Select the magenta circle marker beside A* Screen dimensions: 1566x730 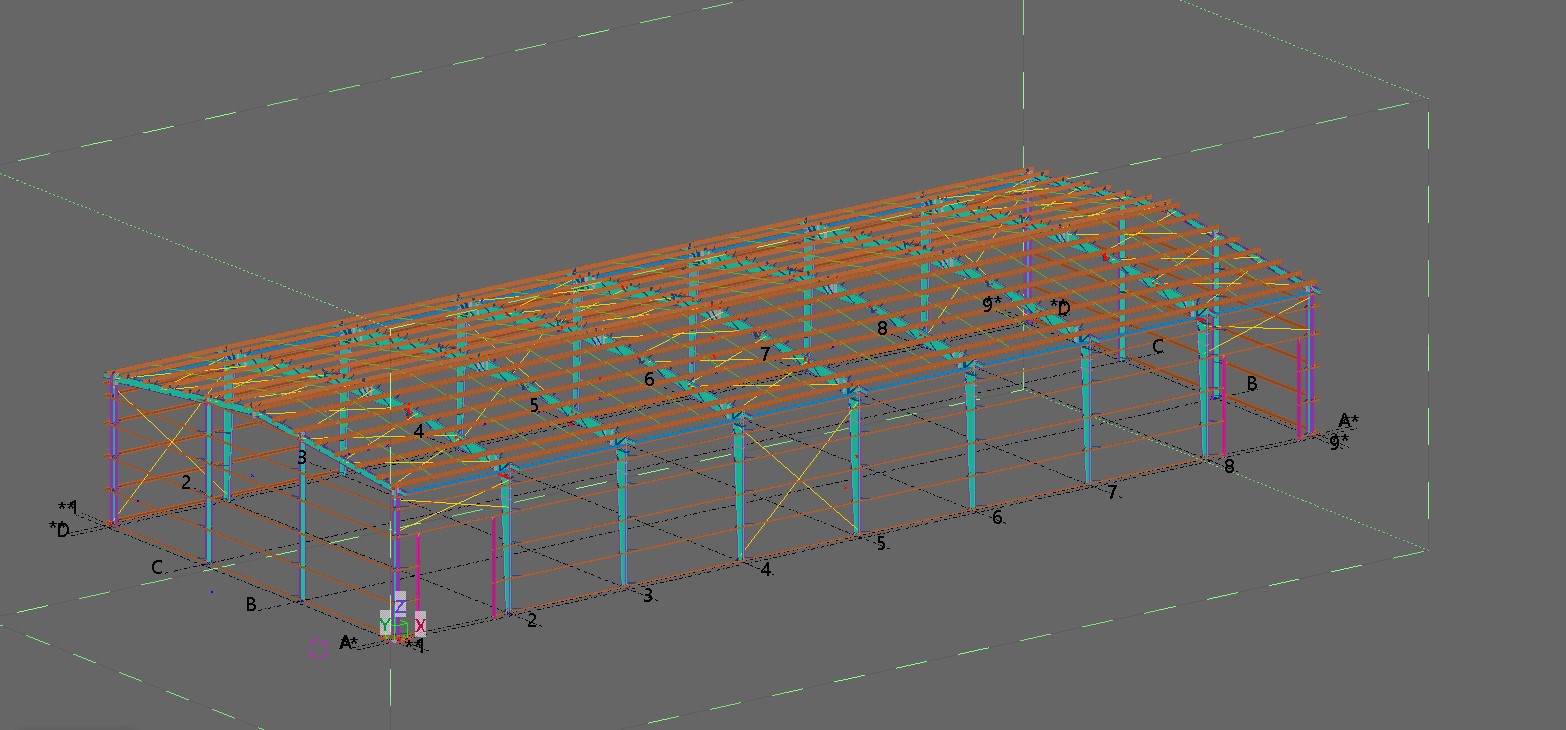[x=318, y=649]
